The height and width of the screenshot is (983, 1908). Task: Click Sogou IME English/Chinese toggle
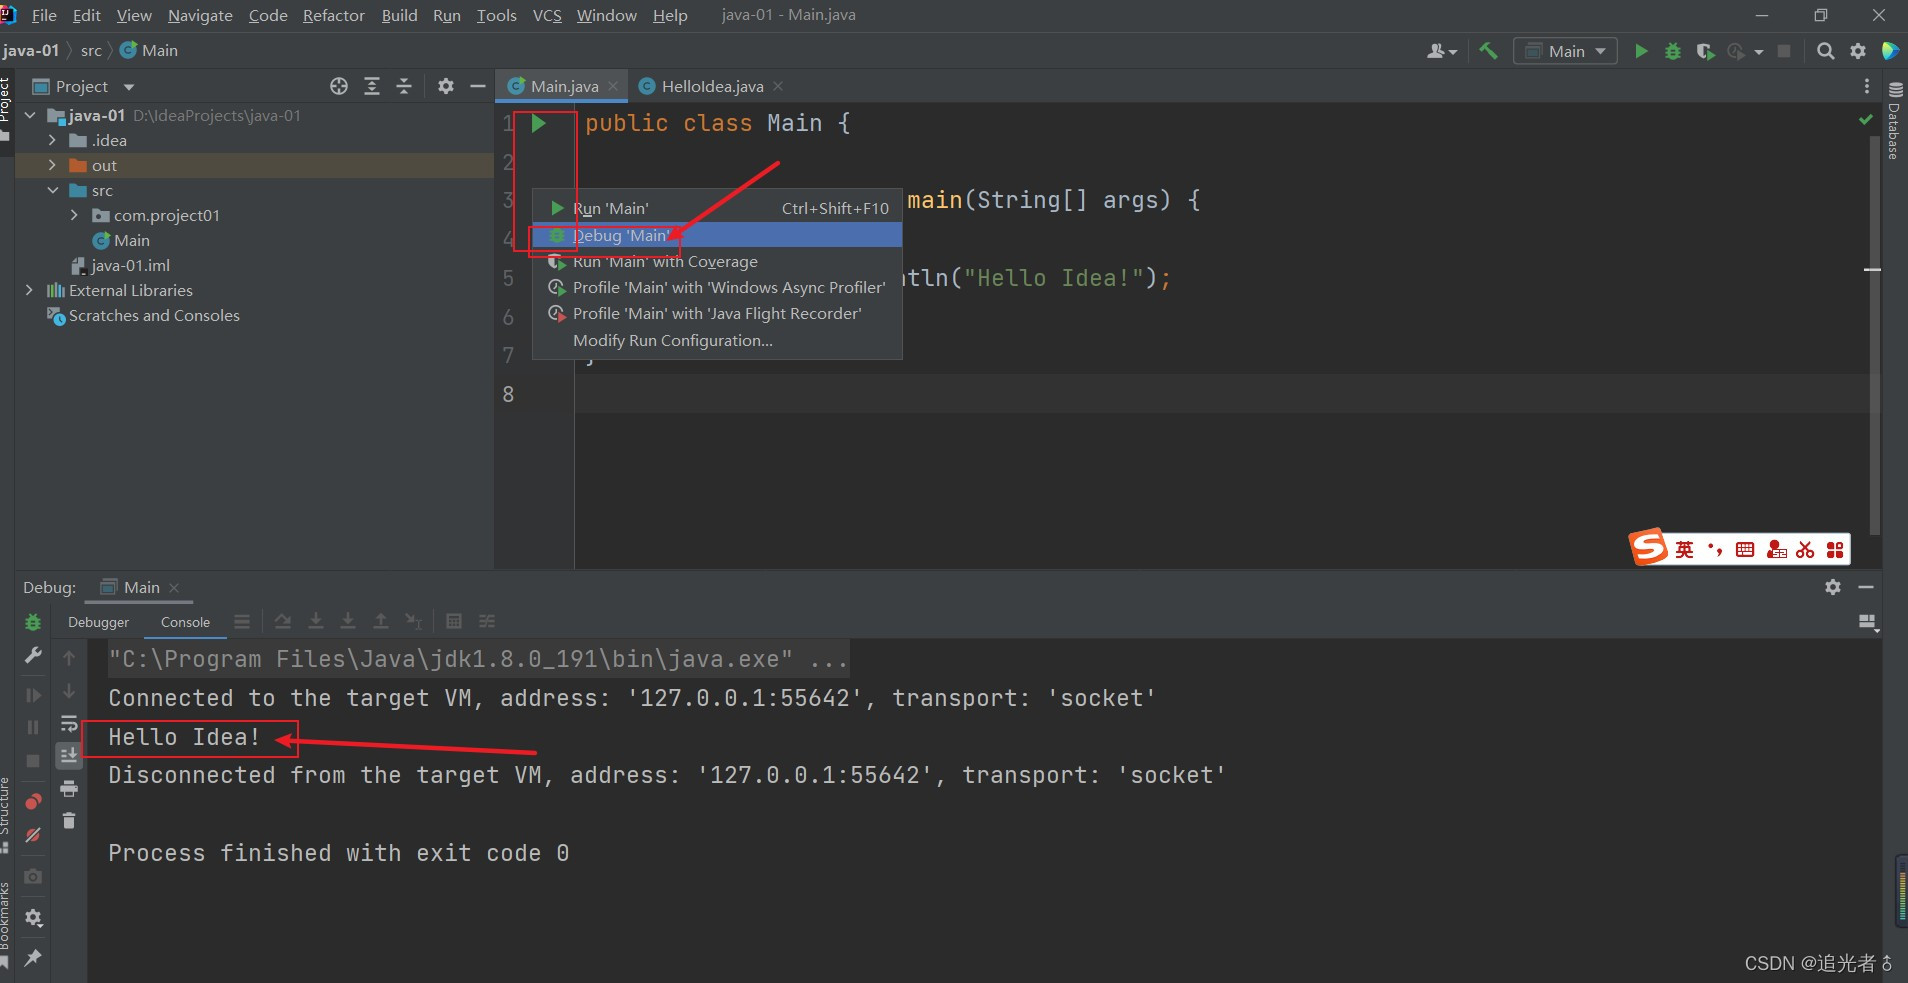pyautogui.click(x=1685, y=549)
